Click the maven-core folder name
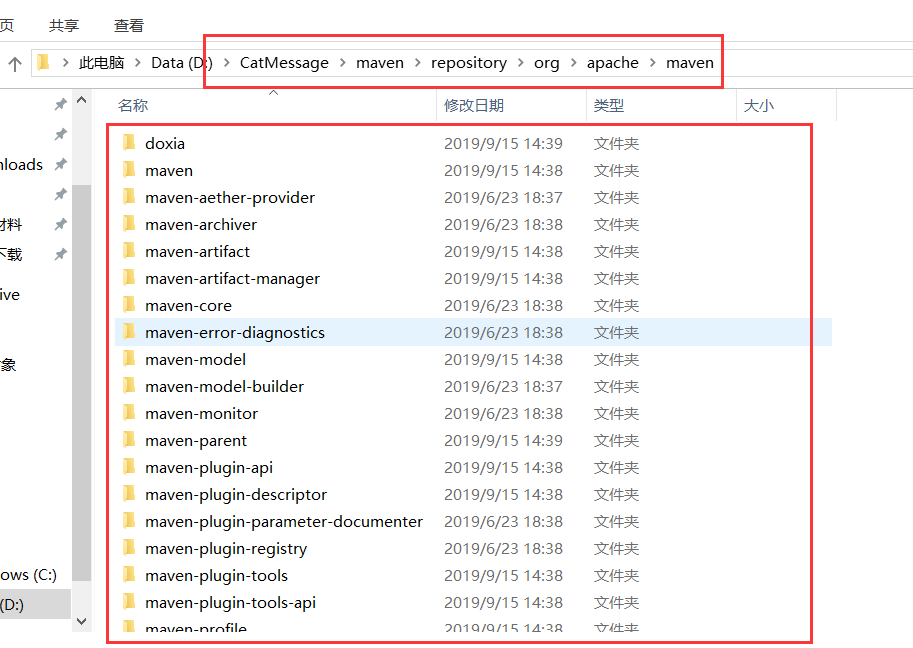The height and width of the screenshot is (648, 913). [188, 306]
